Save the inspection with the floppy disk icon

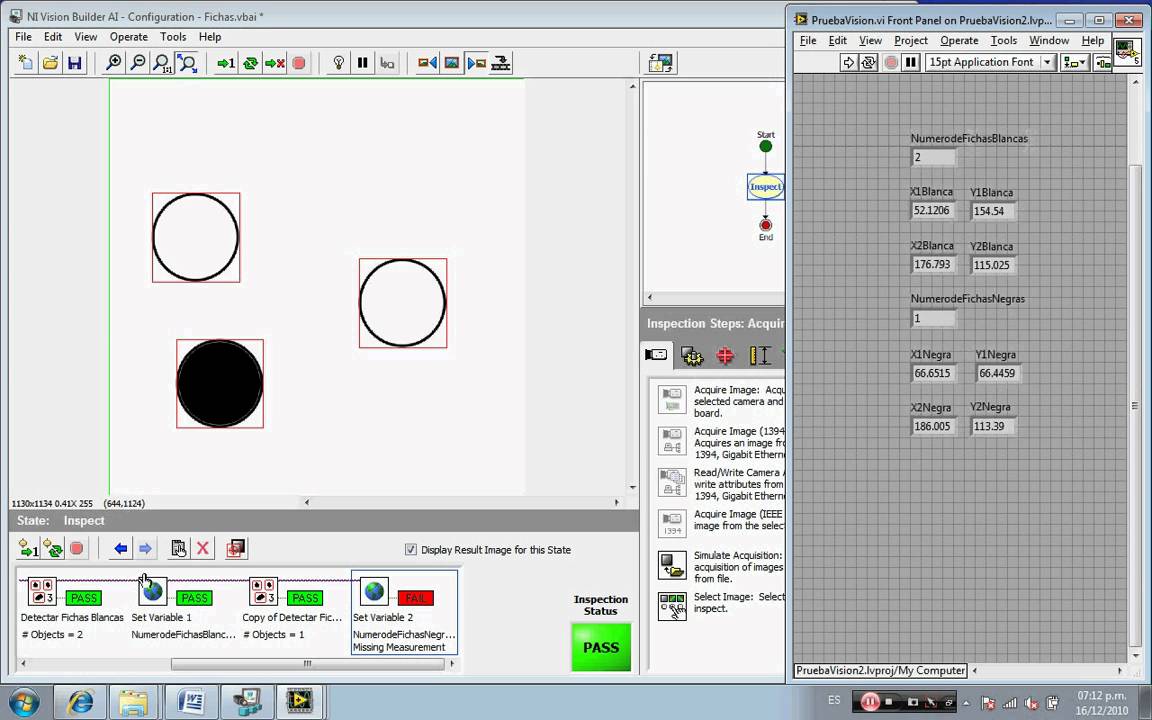[74, 63]
